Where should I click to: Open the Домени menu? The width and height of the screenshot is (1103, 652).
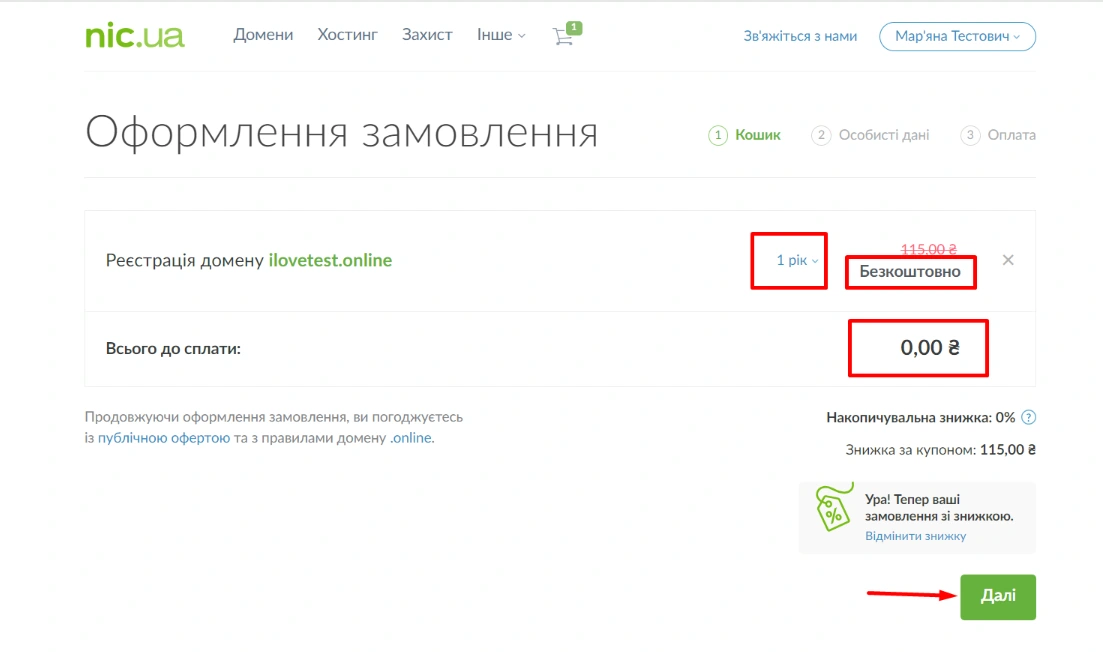263,35
